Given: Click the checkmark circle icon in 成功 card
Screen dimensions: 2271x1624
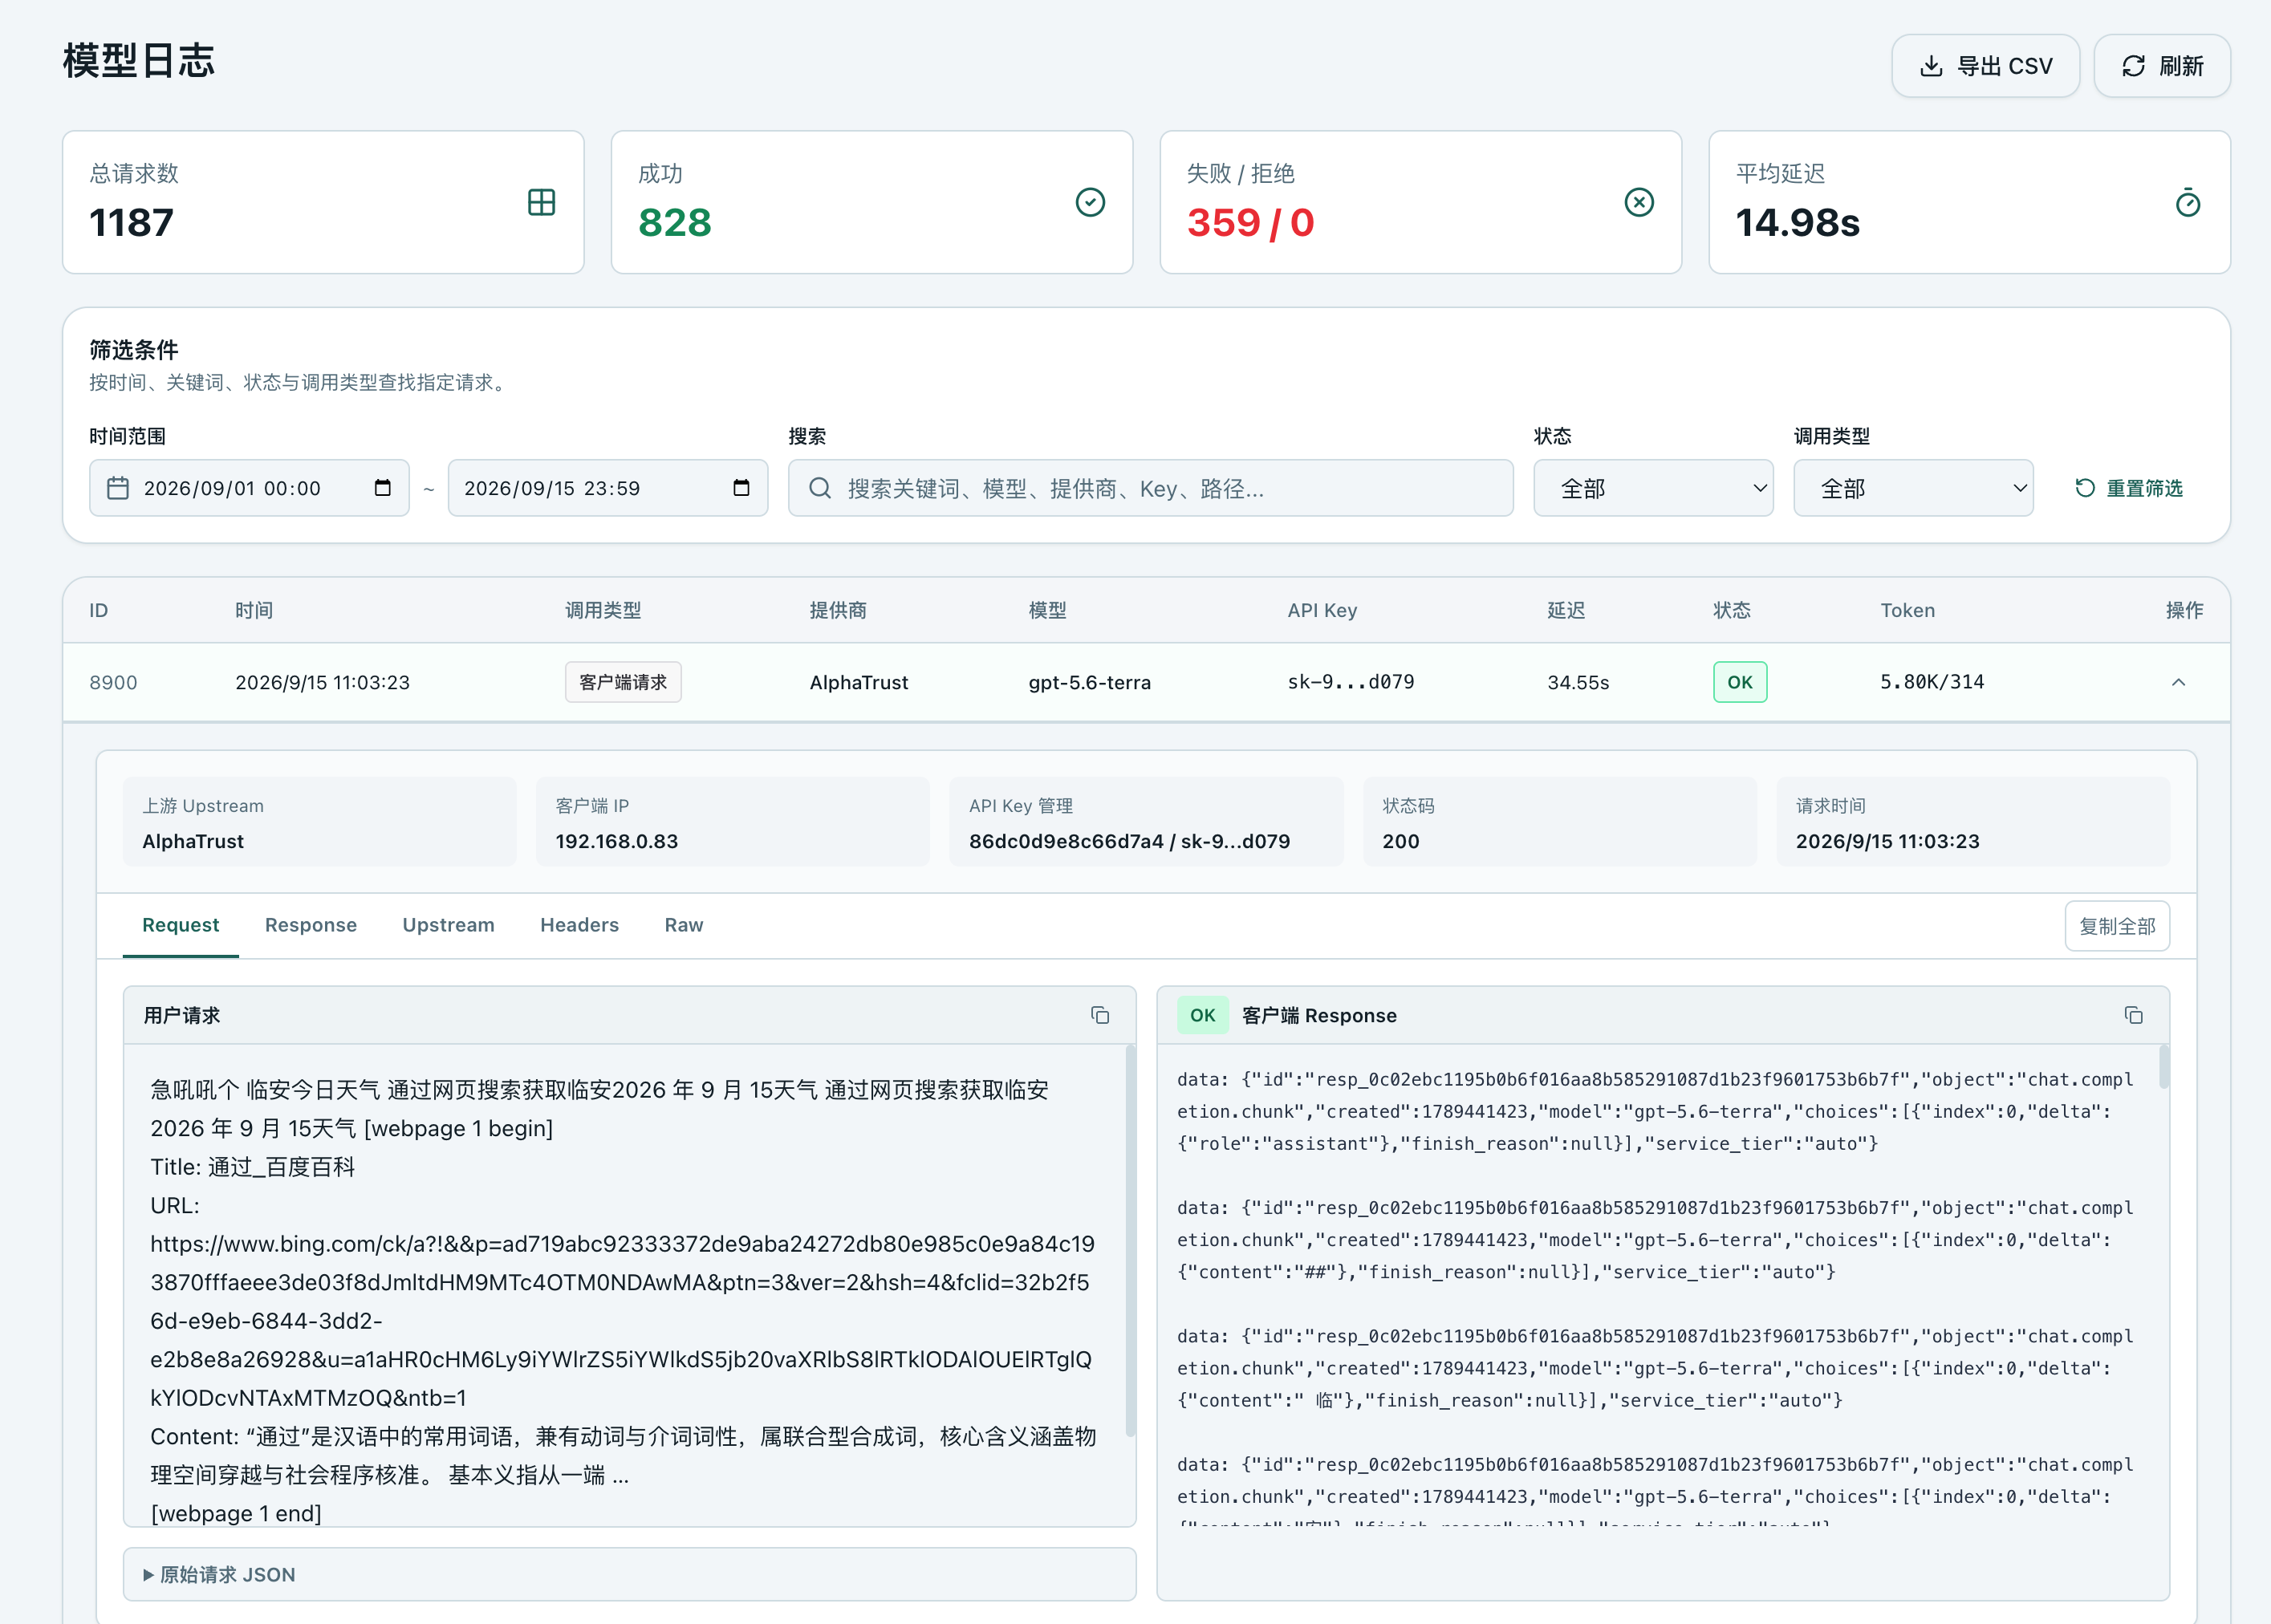Looking at the screenshot, I should click(1090, 202).
